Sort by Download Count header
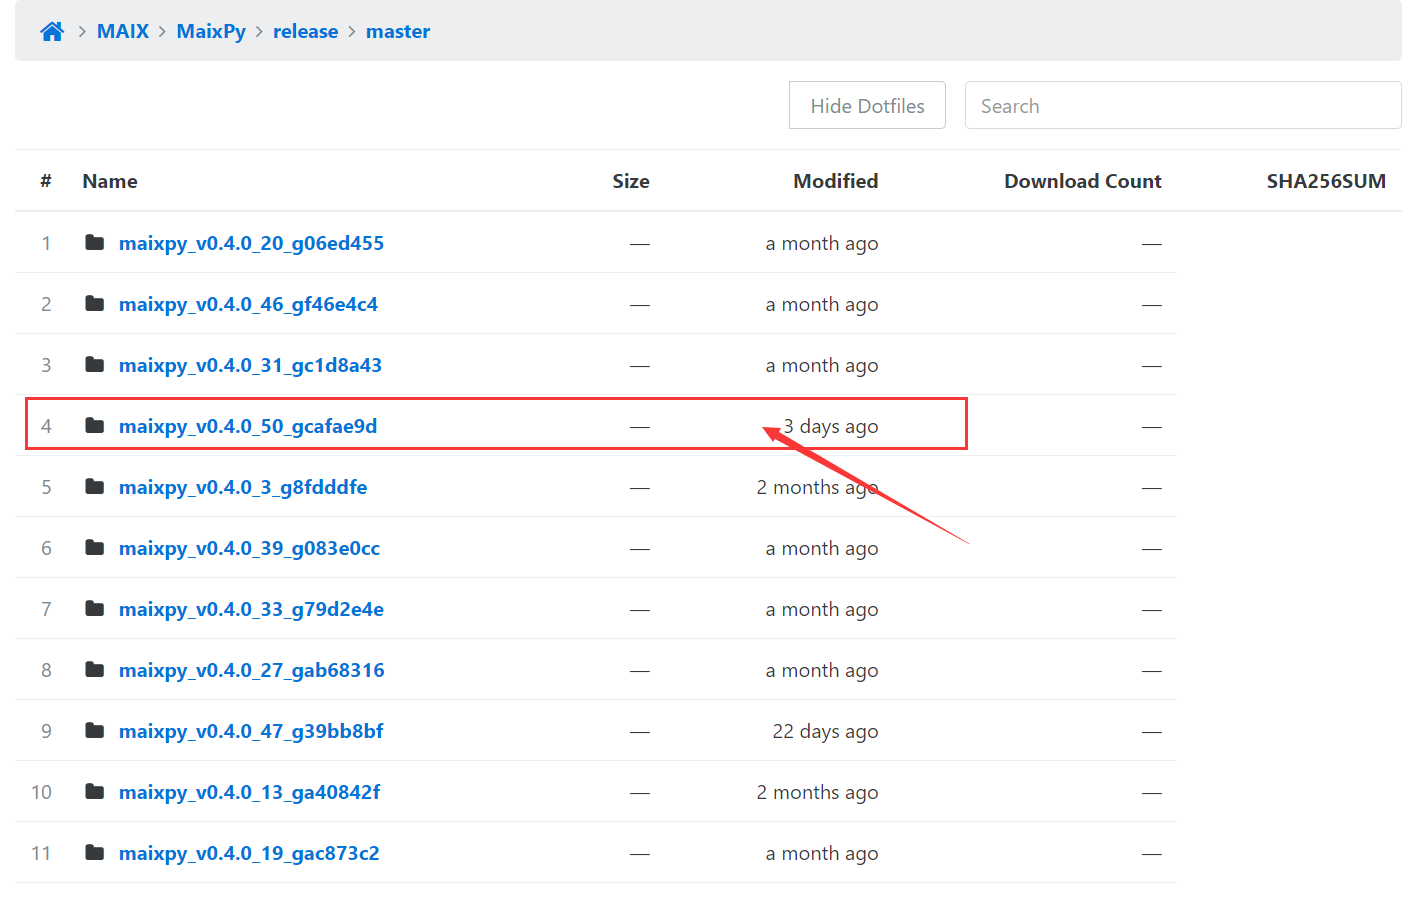Viewport: 1422px width, 903px height. 1083,181
